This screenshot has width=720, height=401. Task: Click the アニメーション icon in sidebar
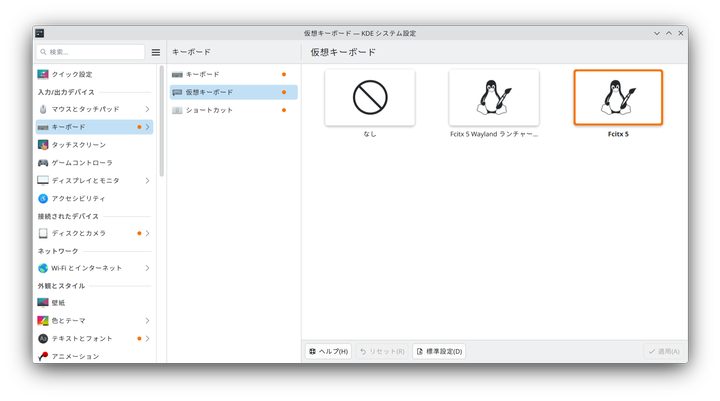click(43, 356)
